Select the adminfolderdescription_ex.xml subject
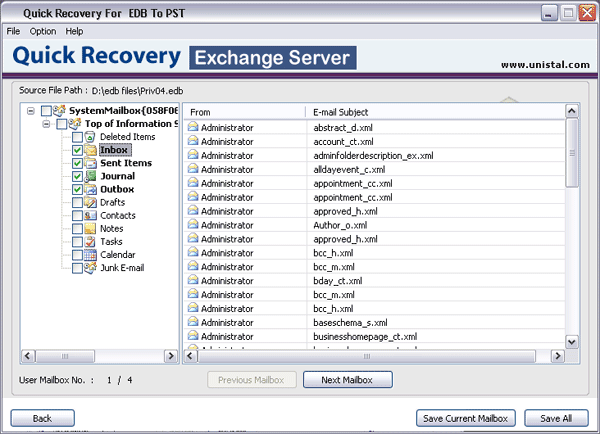This screenshot has width=600, height=434. click(373, 156)
